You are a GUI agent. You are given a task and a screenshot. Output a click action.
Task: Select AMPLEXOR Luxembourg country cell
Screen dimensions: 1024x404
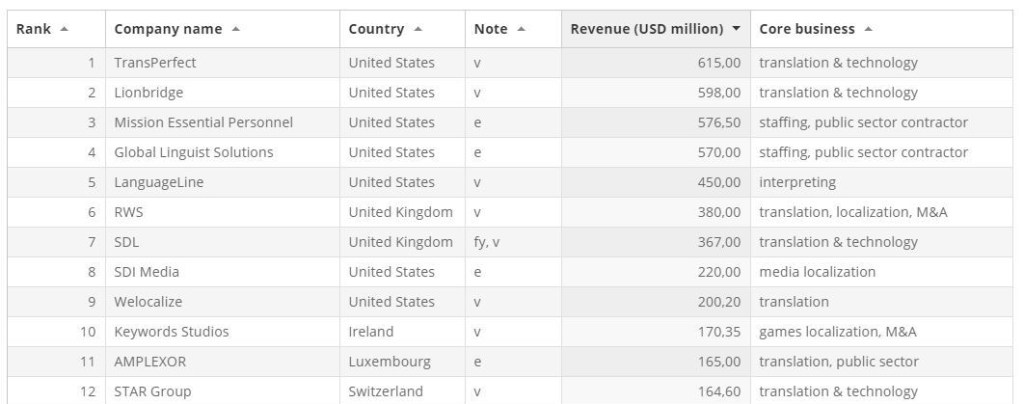coord(388,362)
